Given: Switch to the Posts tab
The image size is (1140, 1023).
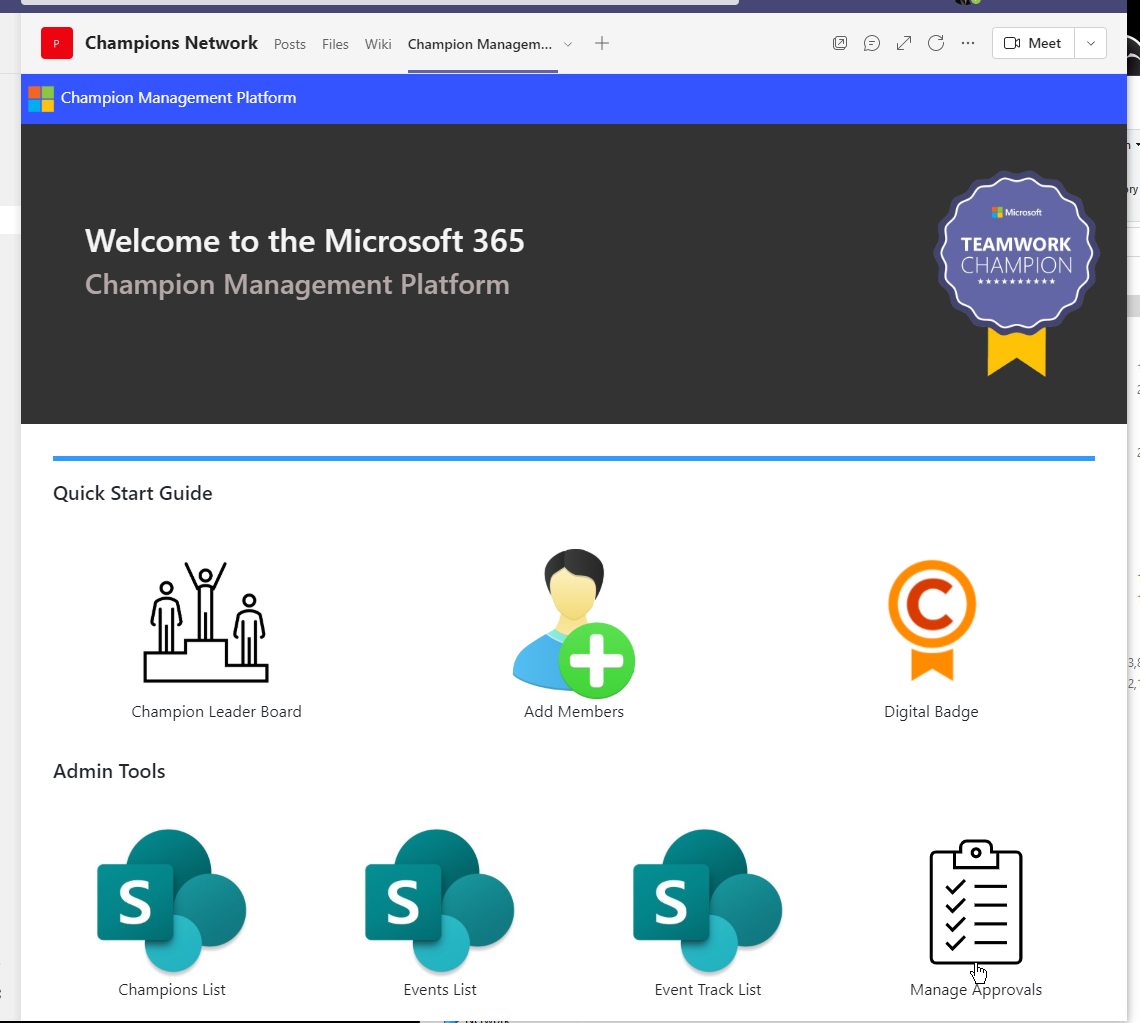Looking at the screenshot, I should click(x=289, y=44).
